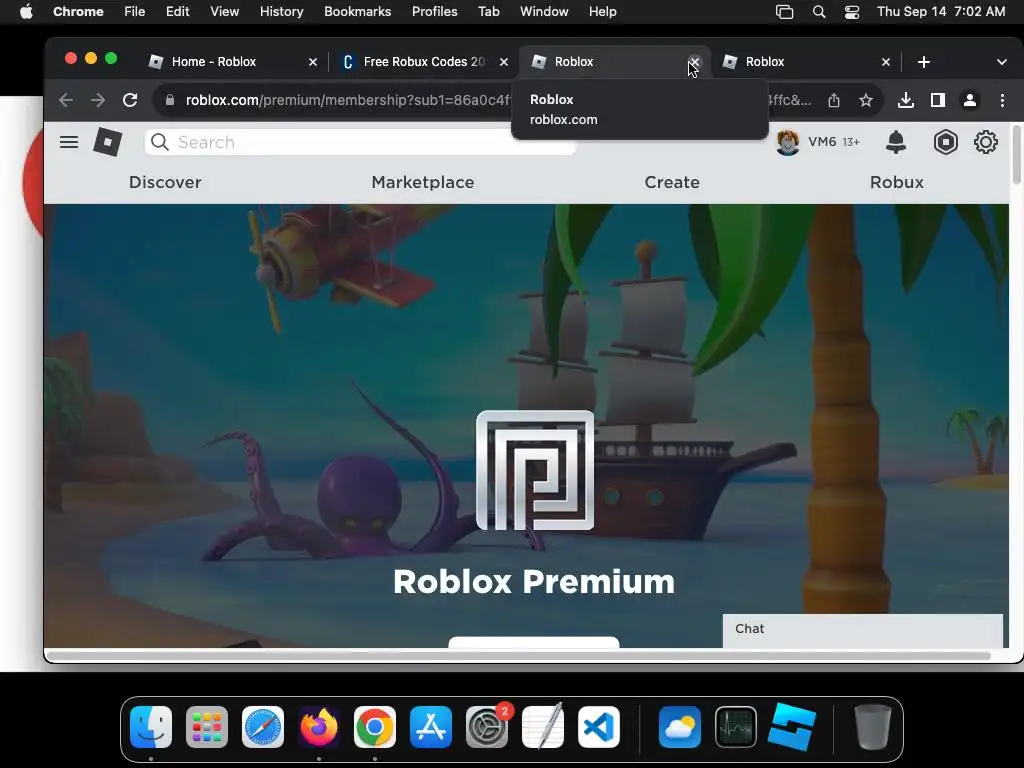The width and height of the screenshot is (1024, 768).
Task: Click the horizontal page scrollbar
Action: [519, 655]
